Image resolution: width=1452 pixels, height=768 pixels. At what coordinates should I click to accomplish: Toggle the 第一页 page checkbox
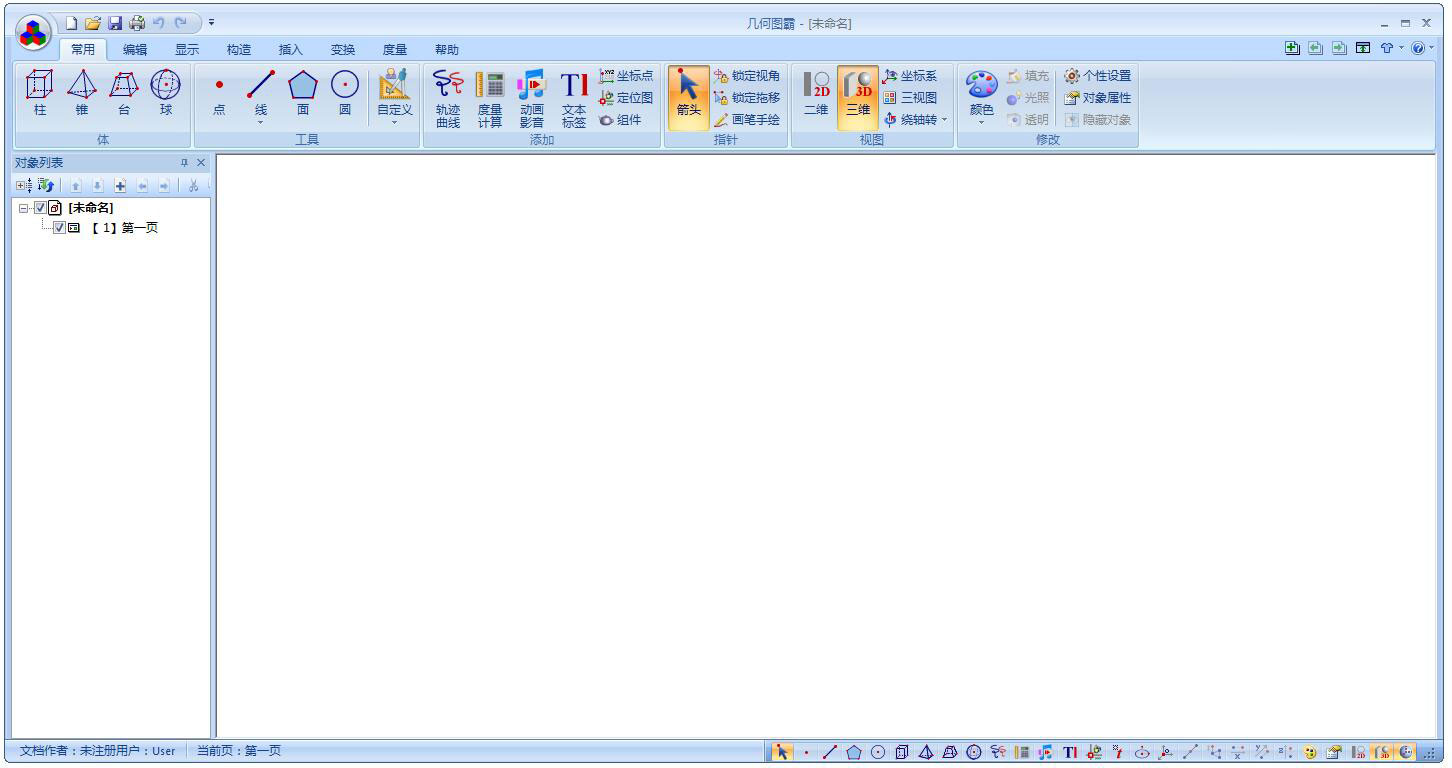[59, 228]
